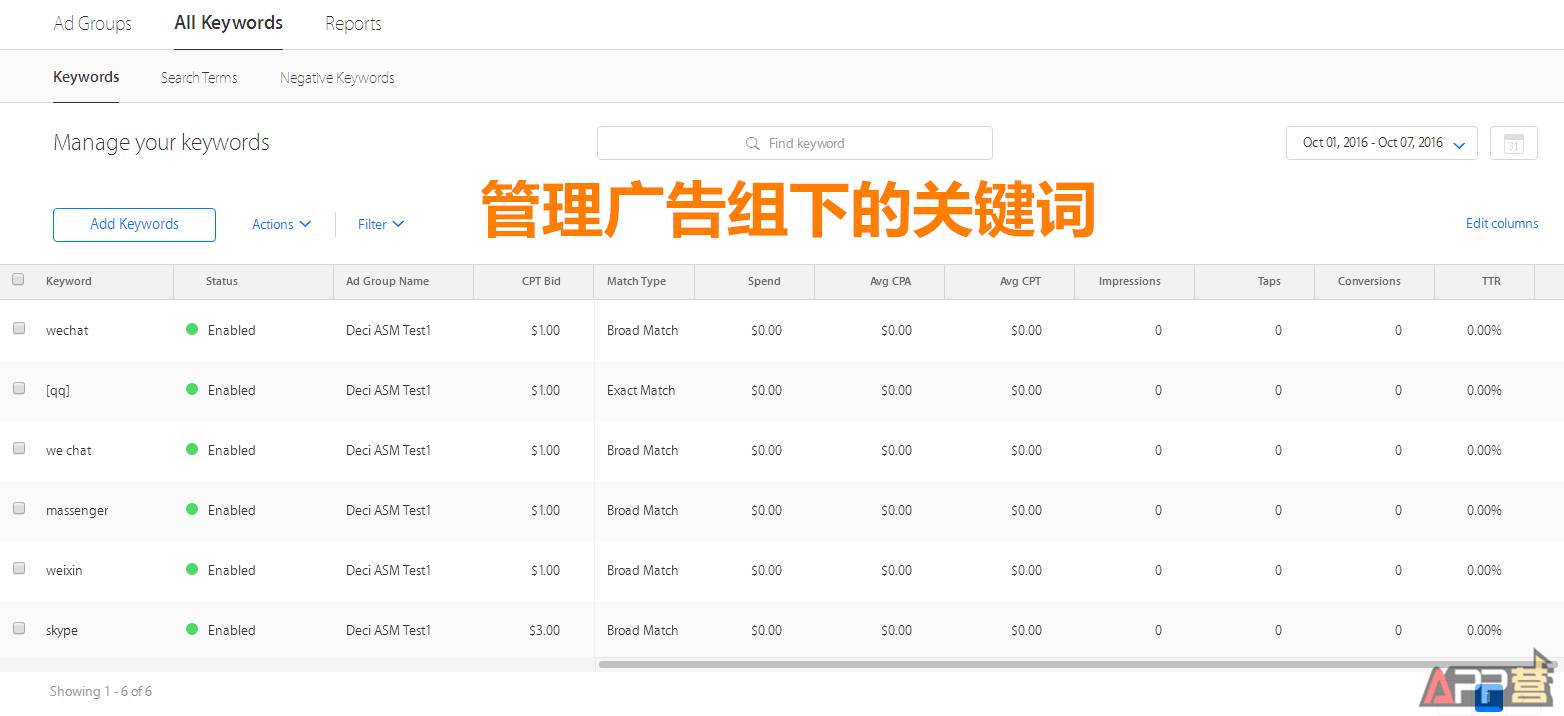Check the box for keyword wechat

point(18,328)
